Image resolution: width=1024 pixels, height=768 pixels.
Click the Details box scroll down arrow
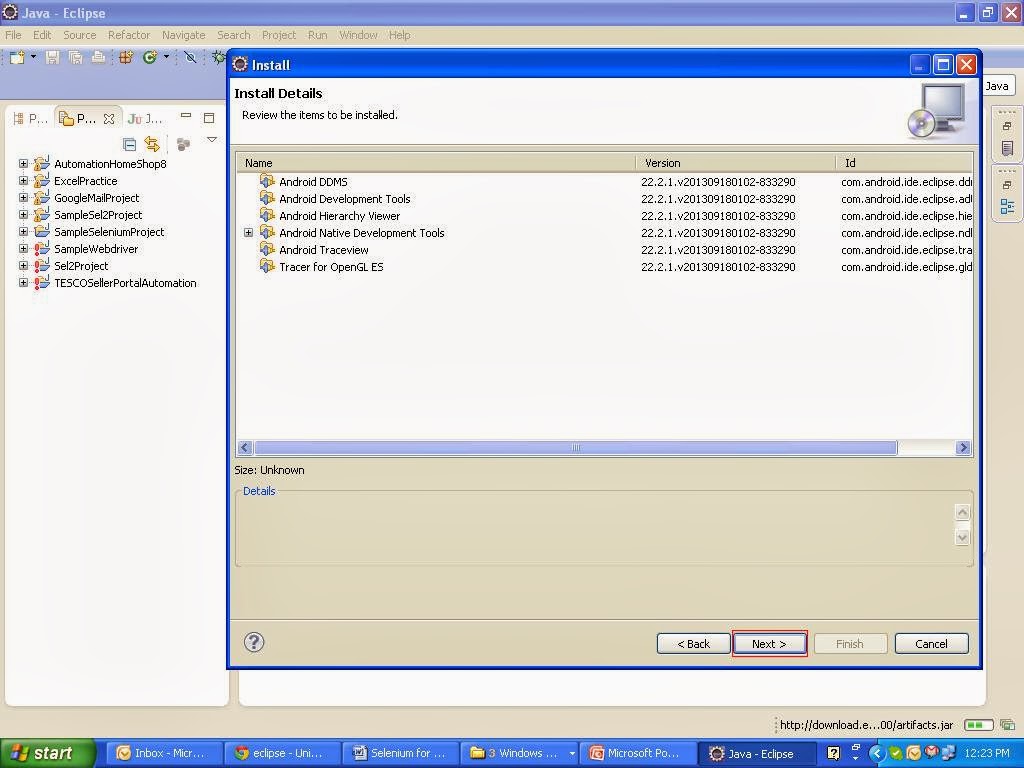coord(962,537)
